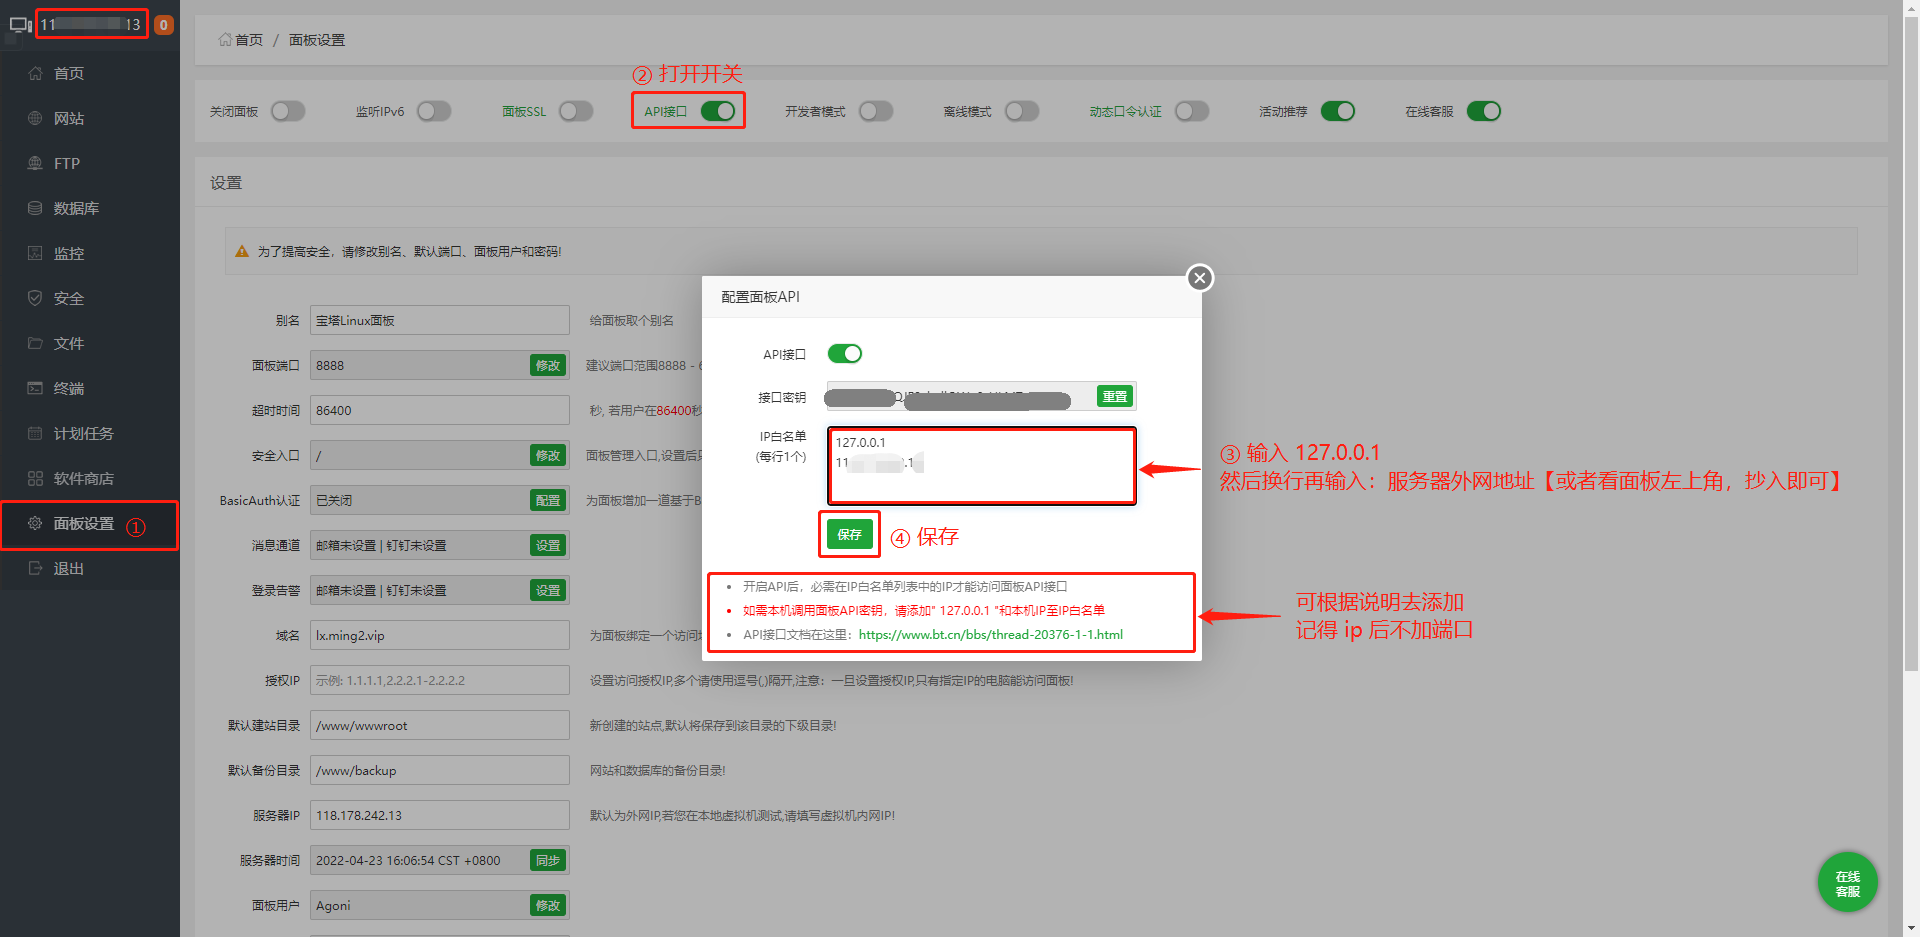Toggle the API接口 switch in the top bar
Viewport: 1920px width, 937px height.
pyautogui.click(x=718, y=111)
